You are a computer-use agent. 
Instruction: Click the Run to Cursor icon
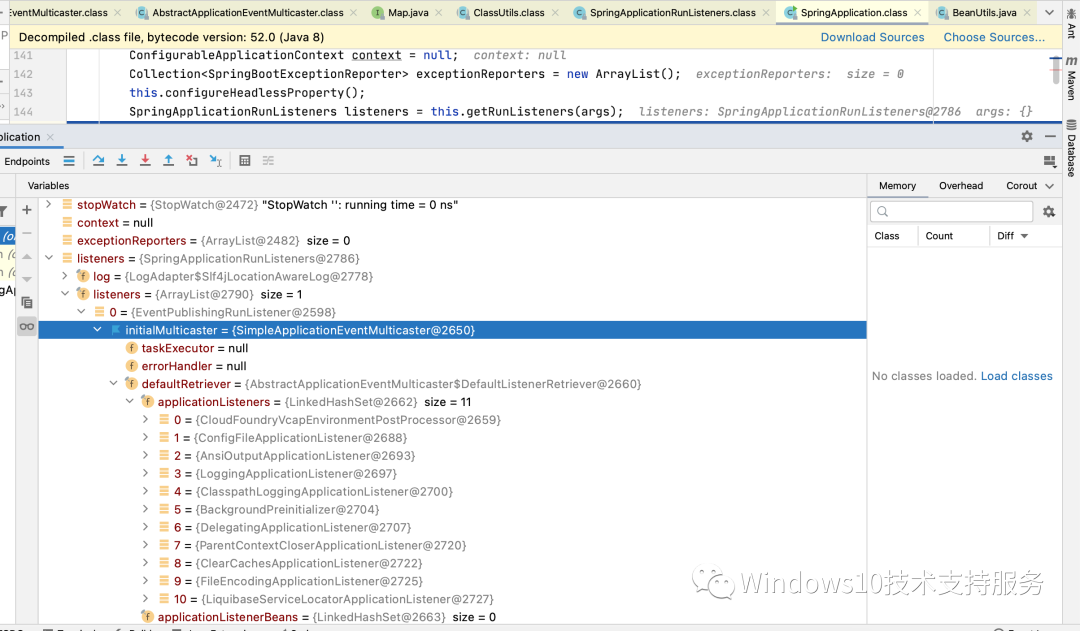(x=216, y=161)
